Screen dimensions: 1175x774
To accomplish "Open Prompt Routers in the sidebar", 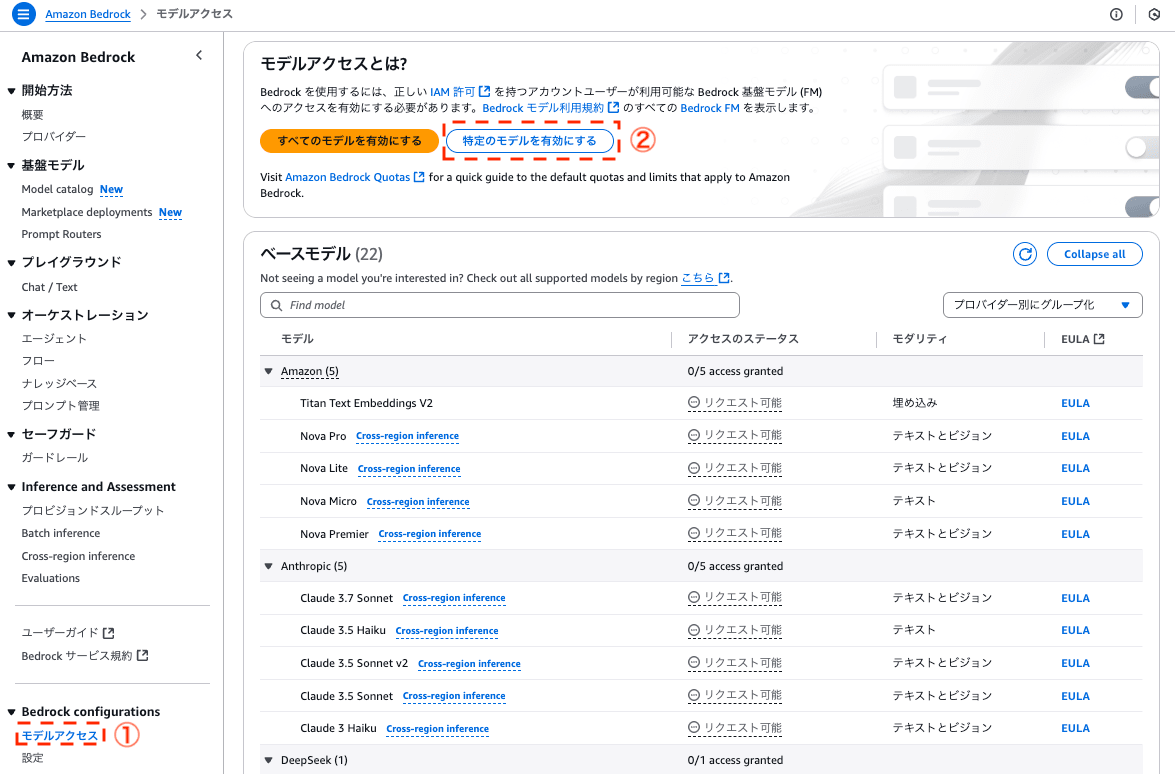I will [61, 234].
